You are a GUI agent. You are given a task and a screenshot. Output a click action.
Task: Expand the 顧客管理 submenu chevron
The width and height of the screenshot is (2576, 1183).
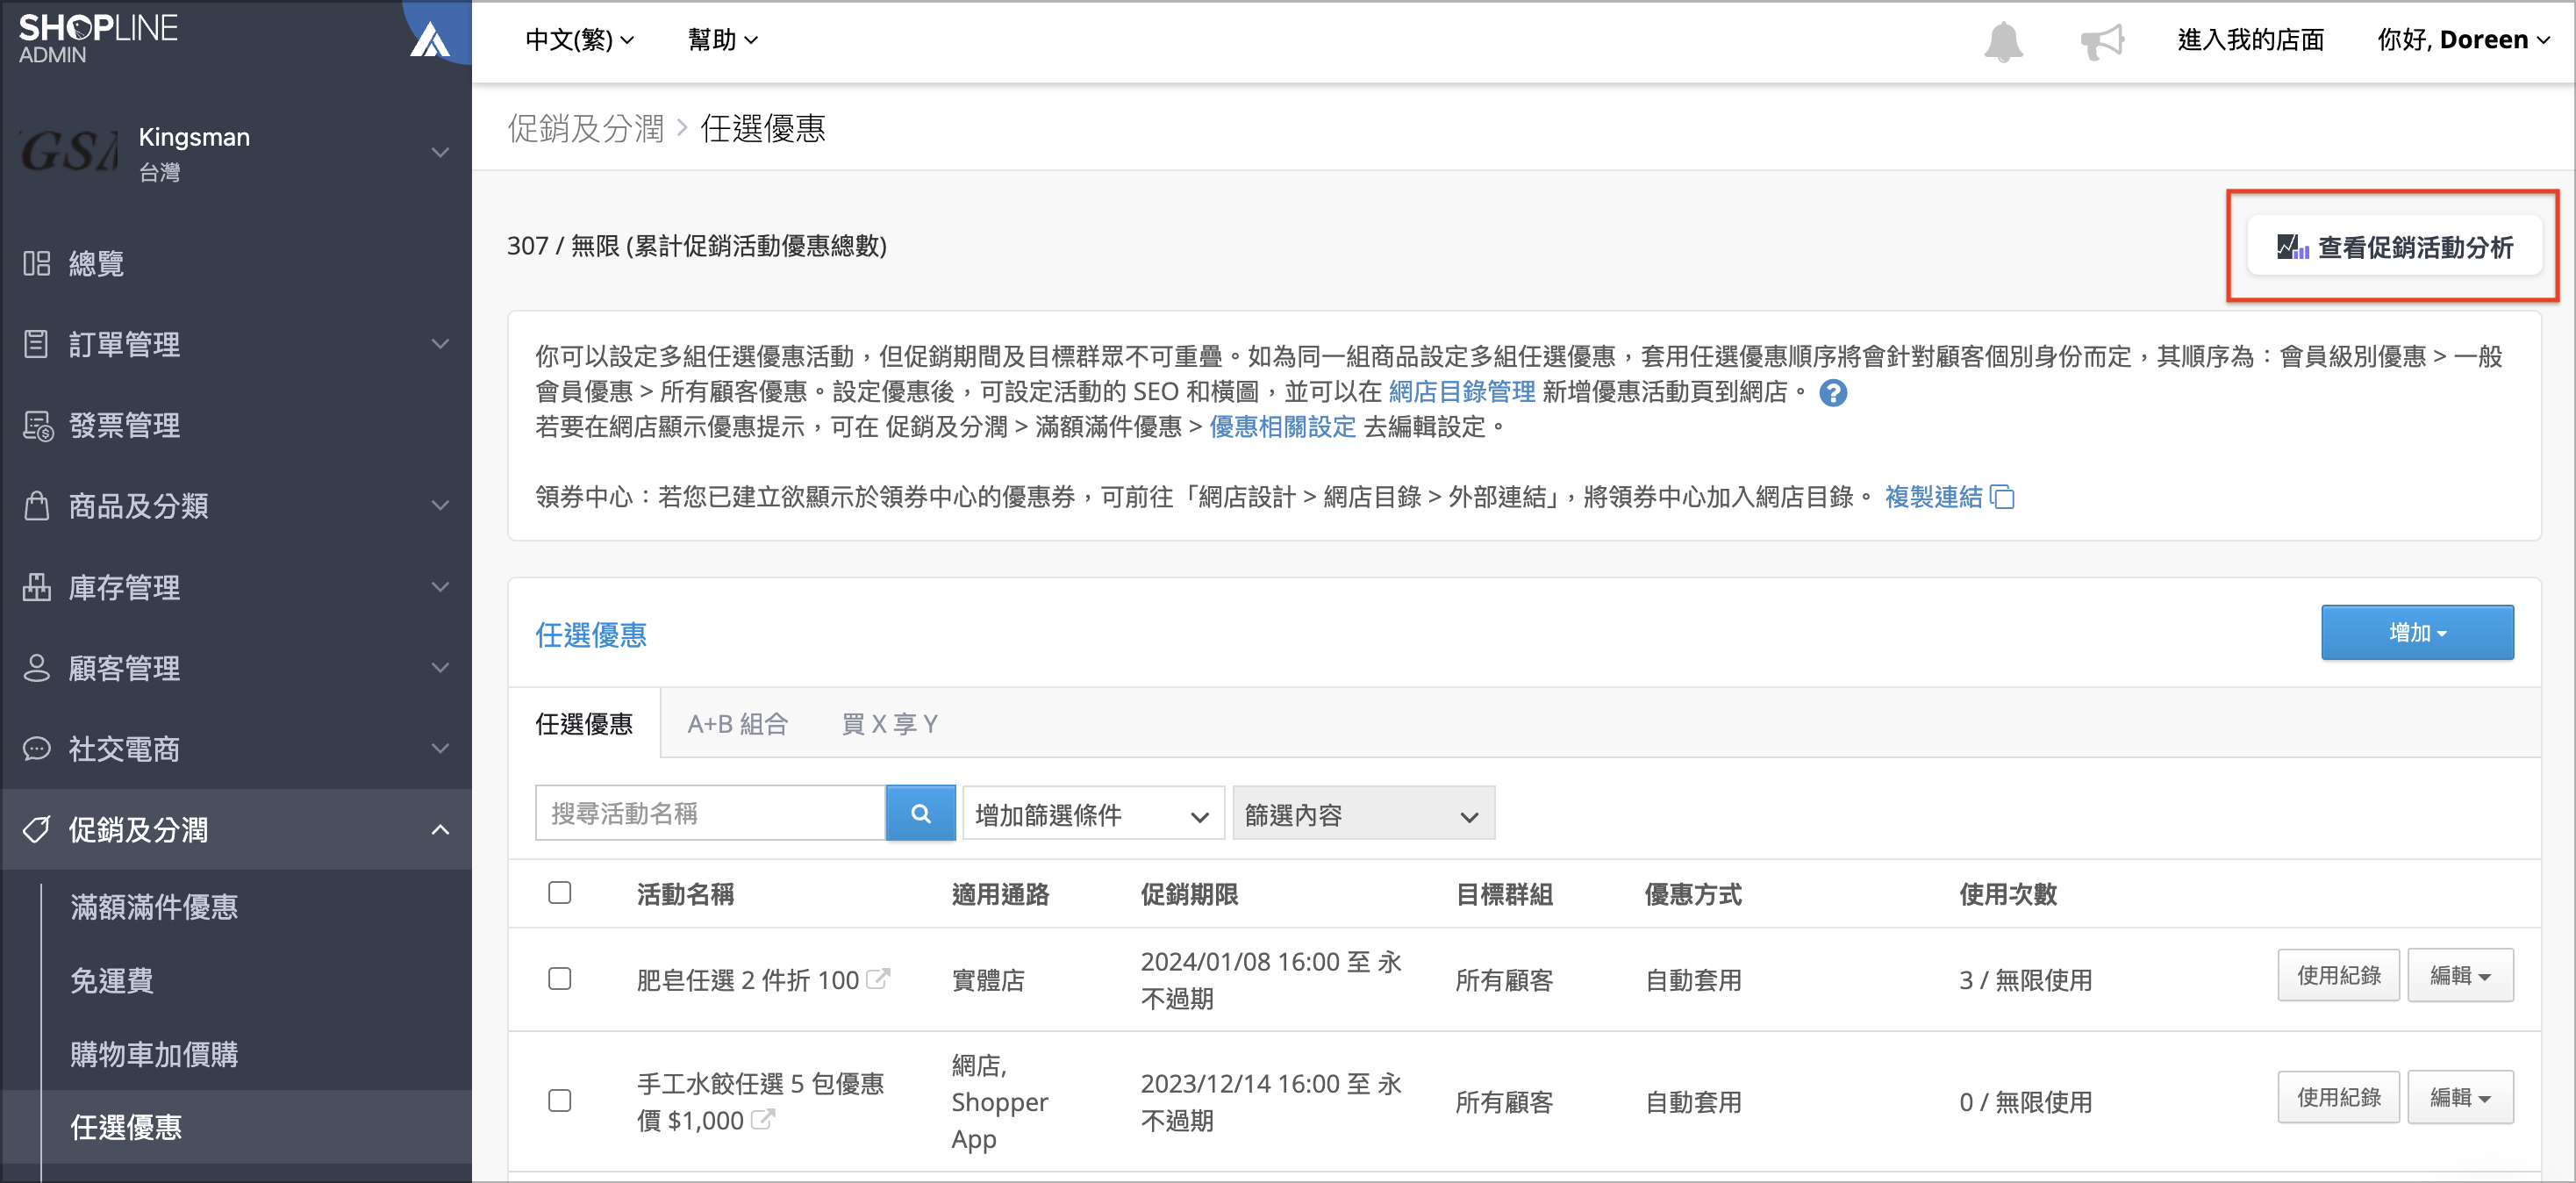pos(440,667)
